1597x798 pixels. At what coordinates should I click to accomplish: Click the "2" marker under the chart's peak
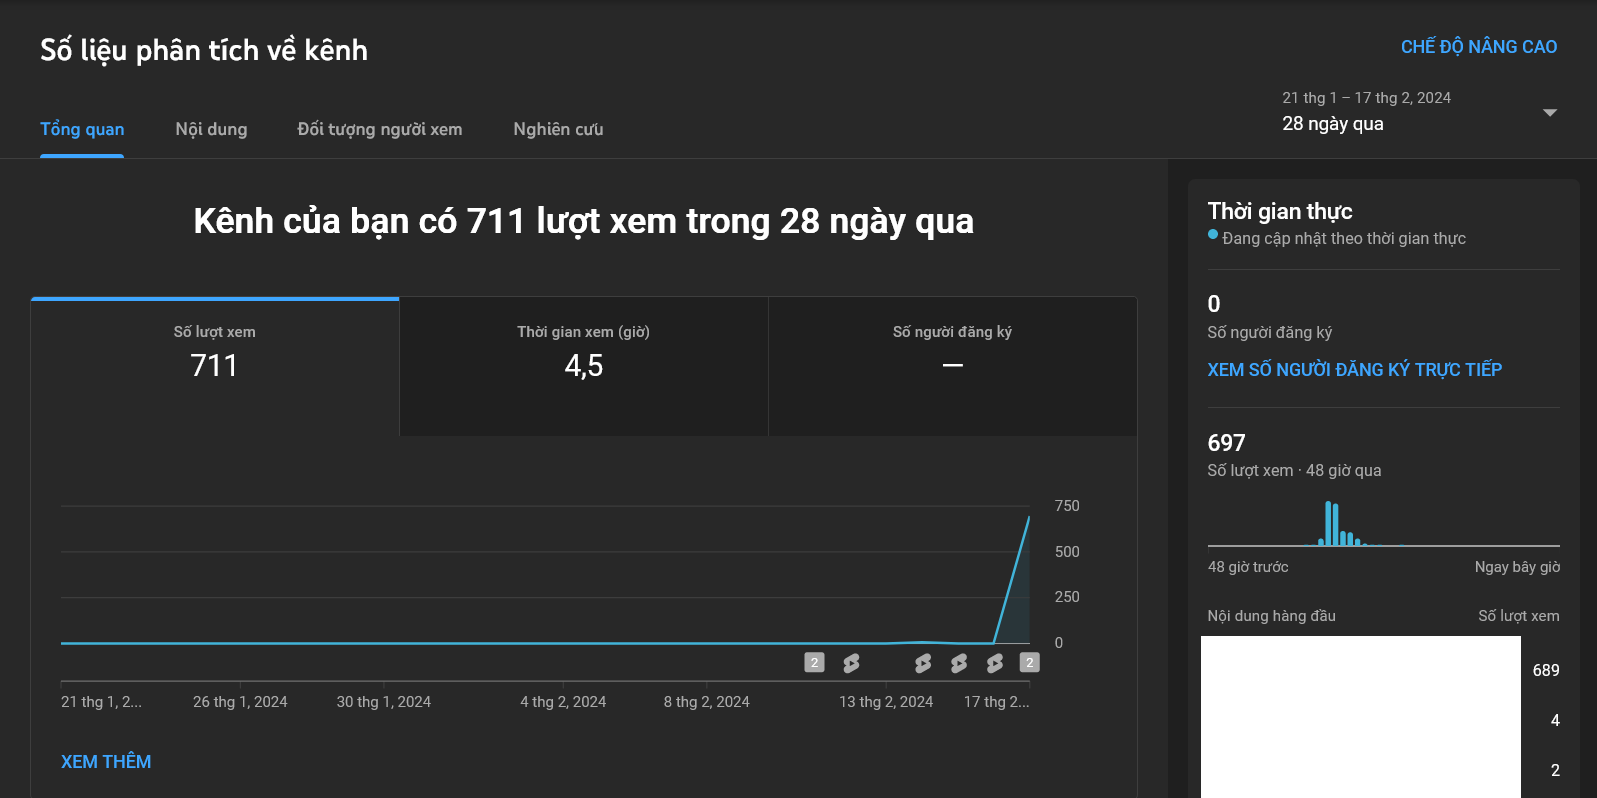[1029, 662]
